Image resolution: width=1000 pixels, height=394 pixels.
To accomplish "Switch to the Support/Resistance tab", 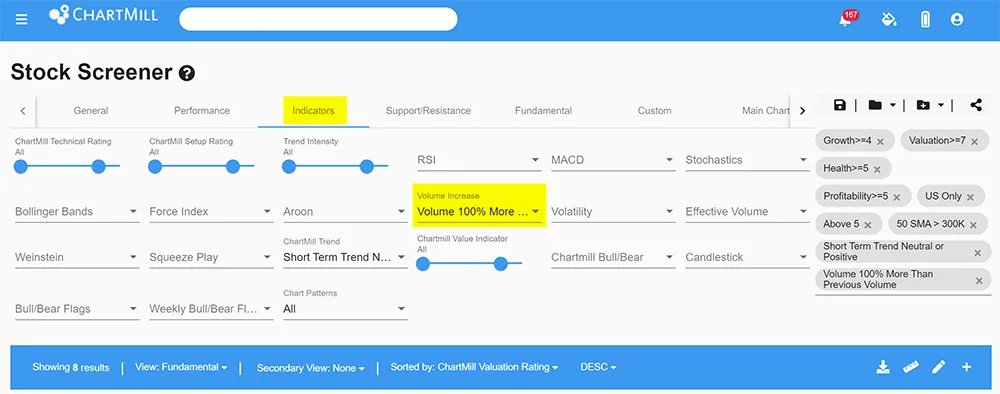I will point(428,110).
